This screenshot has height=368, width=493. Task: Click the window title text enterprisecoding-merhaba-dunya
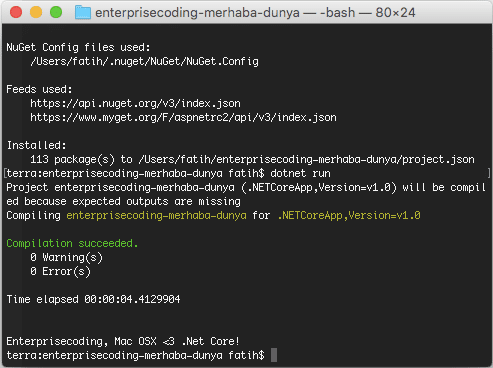197,13
